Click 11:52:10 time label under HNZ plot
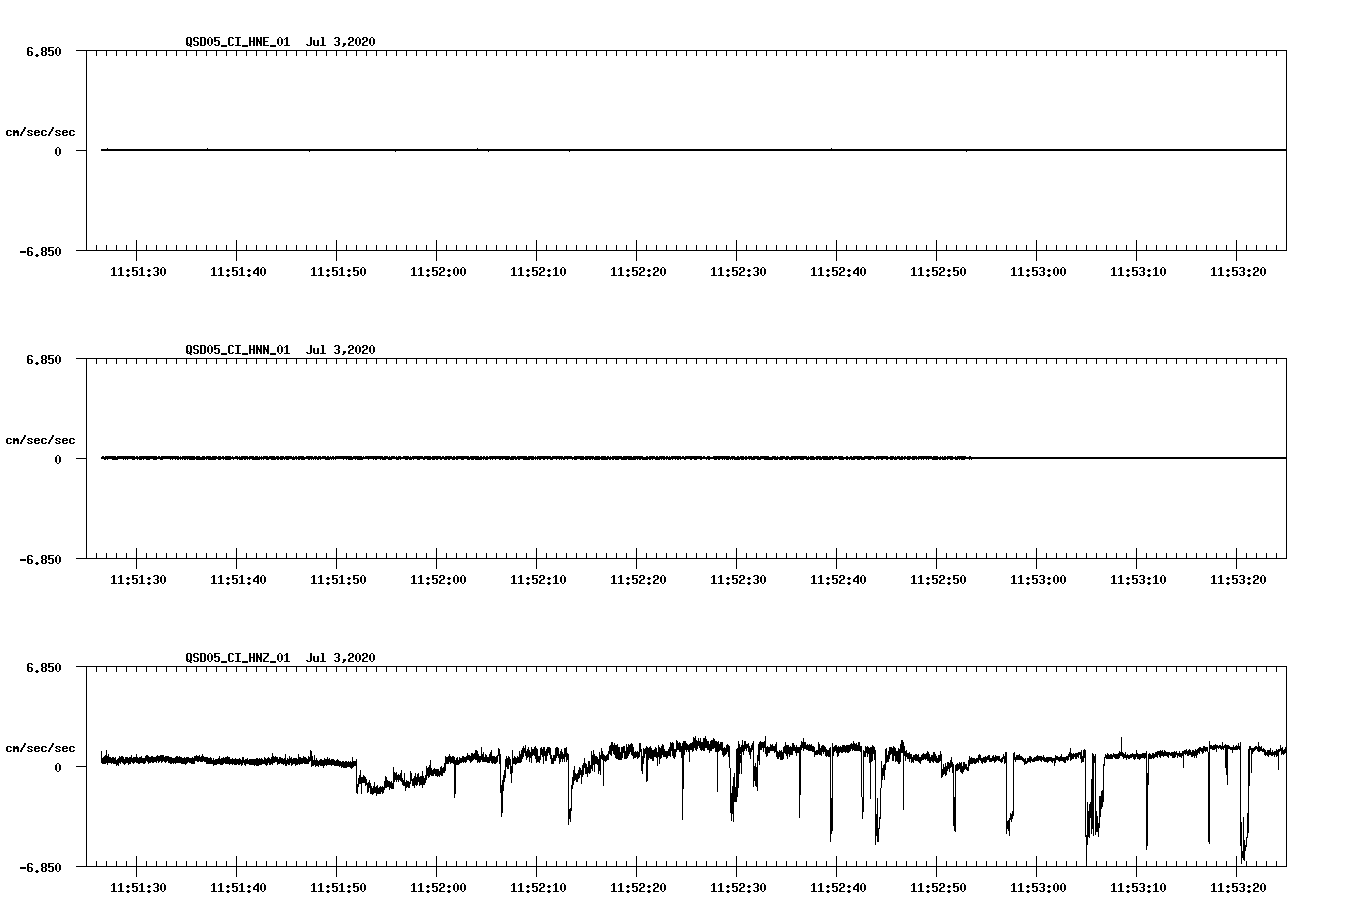Viewport: 1358px width, 924px height. (538, 888)
